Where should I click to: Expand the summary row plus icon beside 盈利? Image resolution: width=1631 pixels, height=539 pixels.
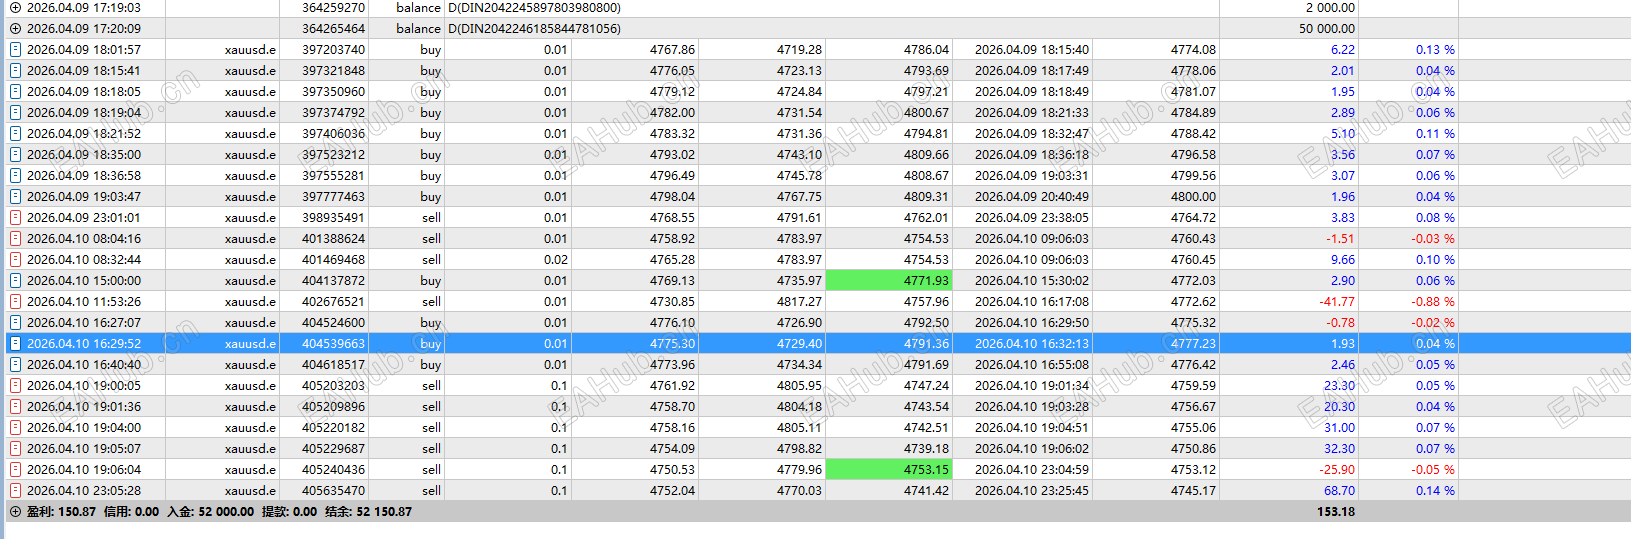pyautogui.click(x=15, y=511)
